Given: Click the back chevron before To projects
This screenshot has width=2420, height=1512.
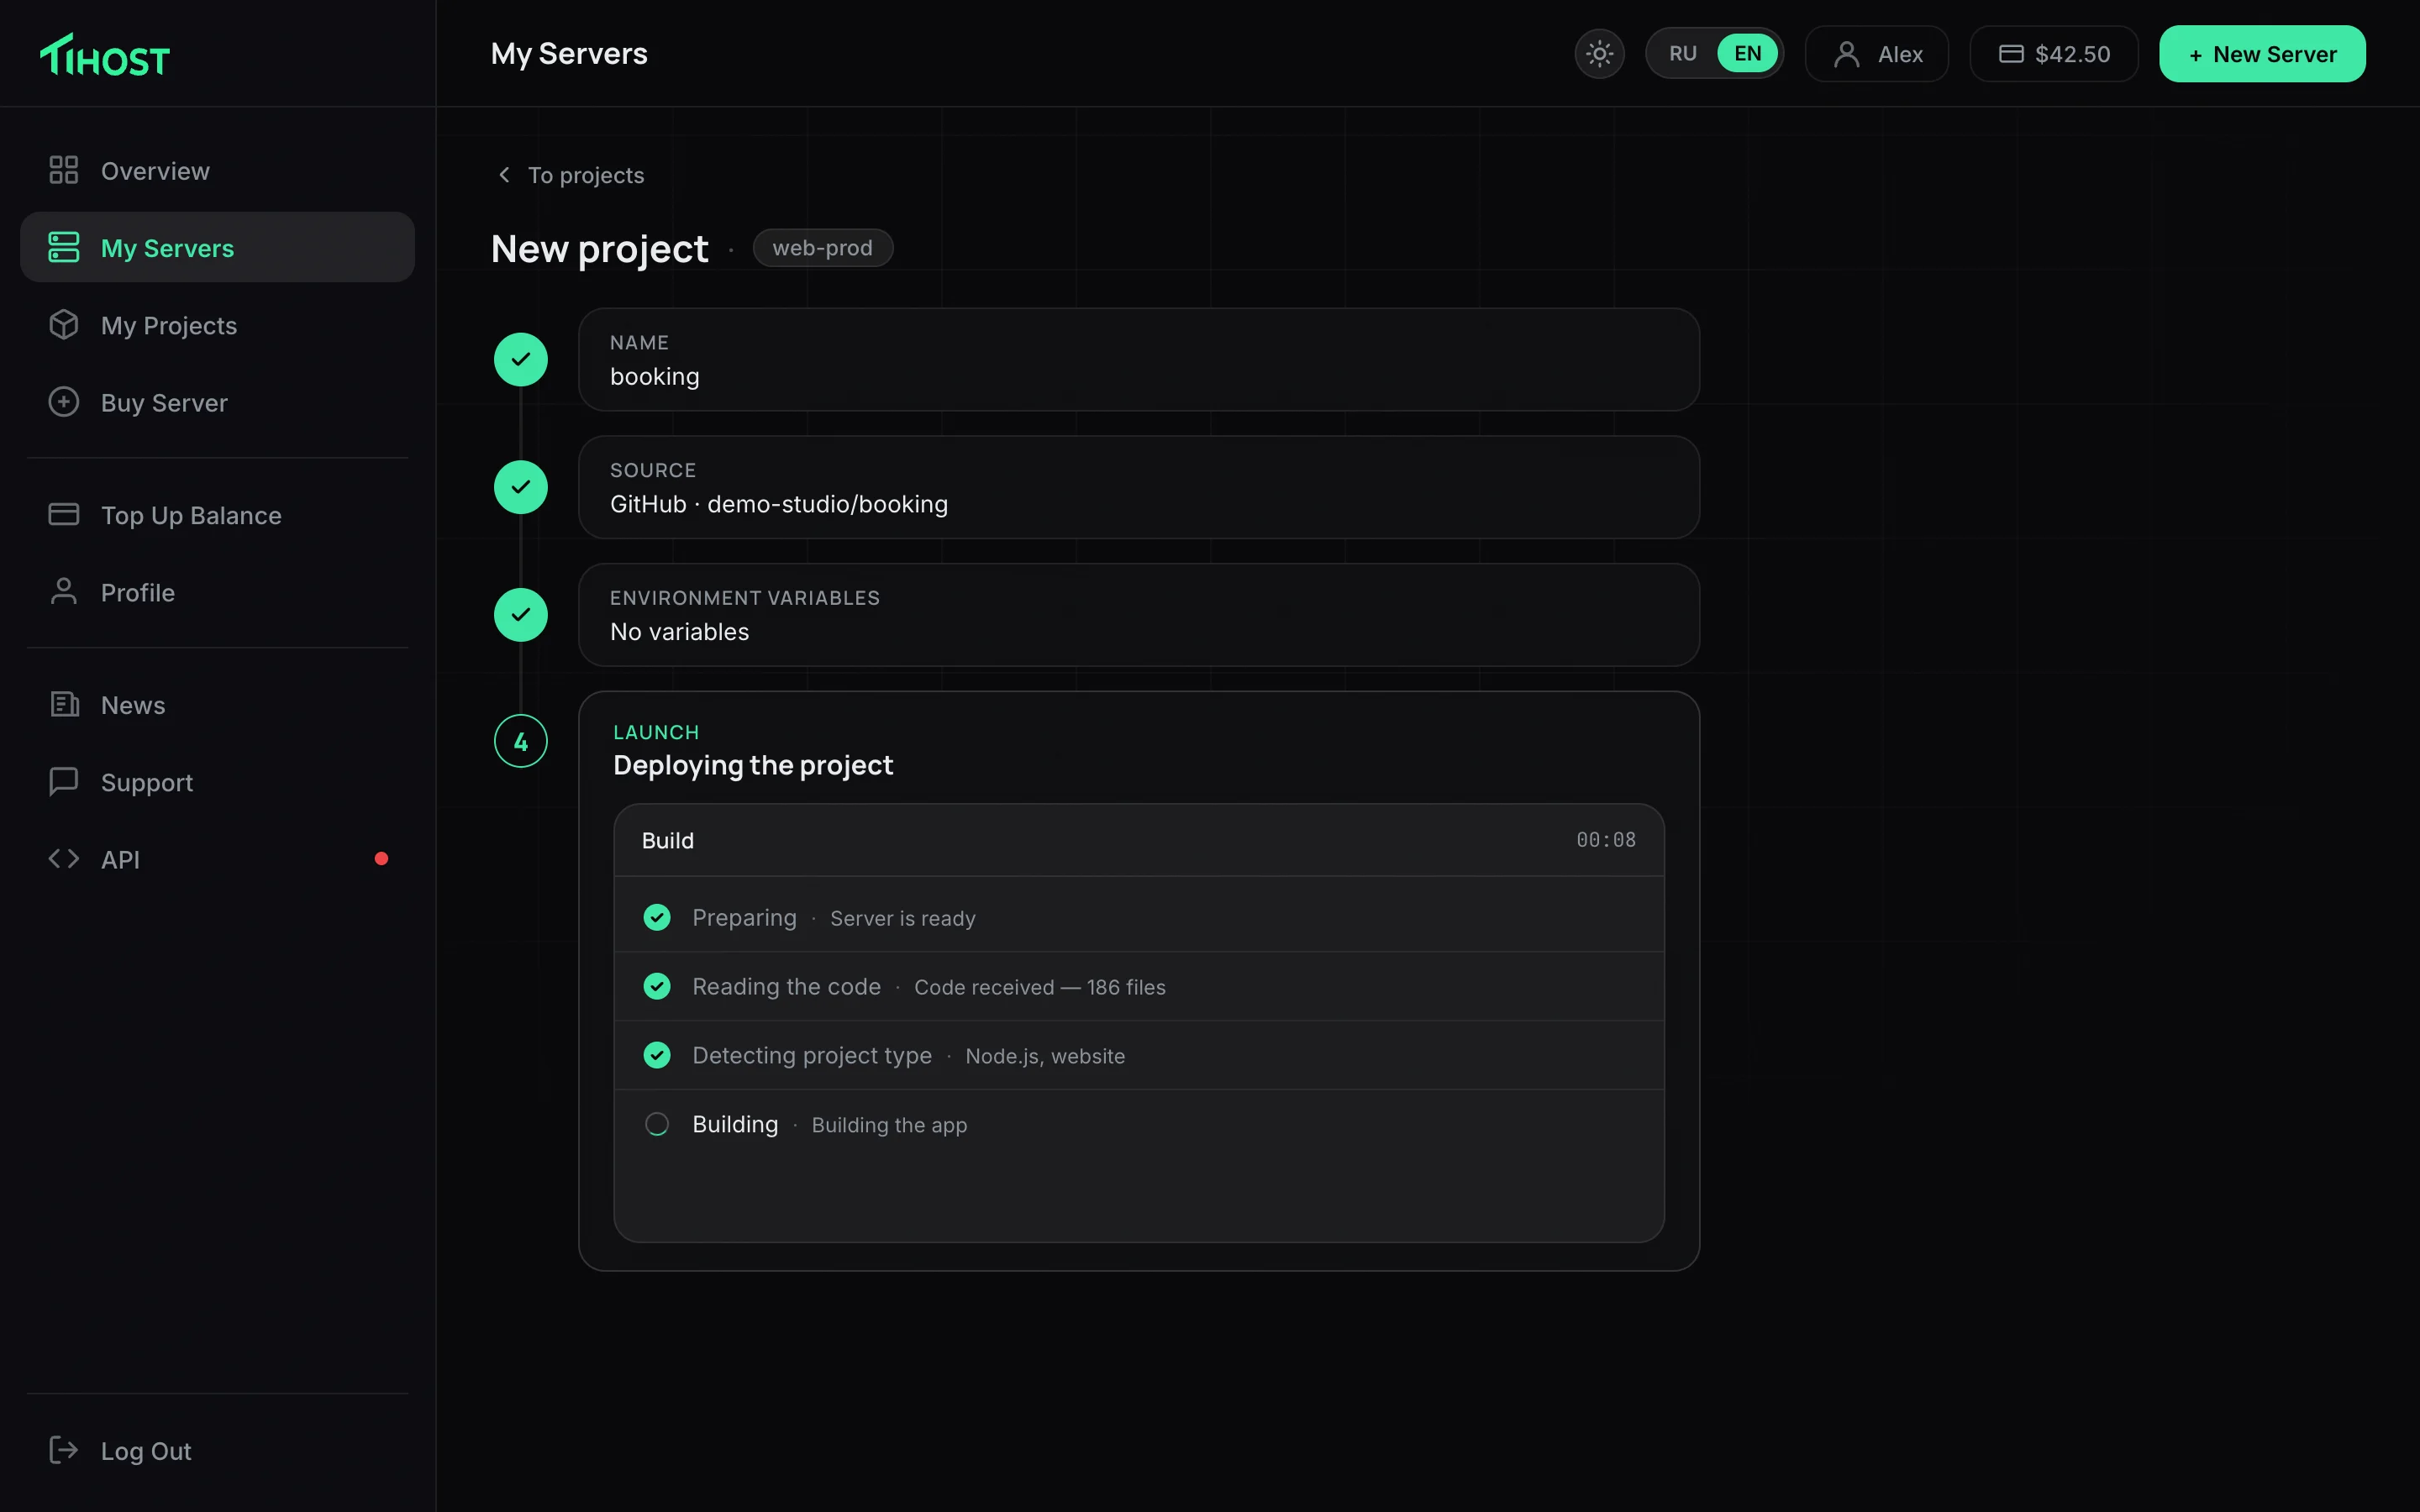Looking at the screenshot, I should [x=504, y=175].
